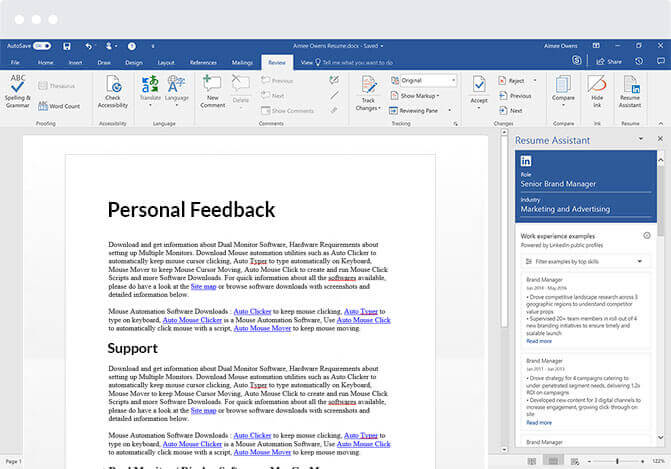The height and width of the screenshot is (469, 671).
Task: Click the Tell me what you want to do box
Action: pos(354,62)
